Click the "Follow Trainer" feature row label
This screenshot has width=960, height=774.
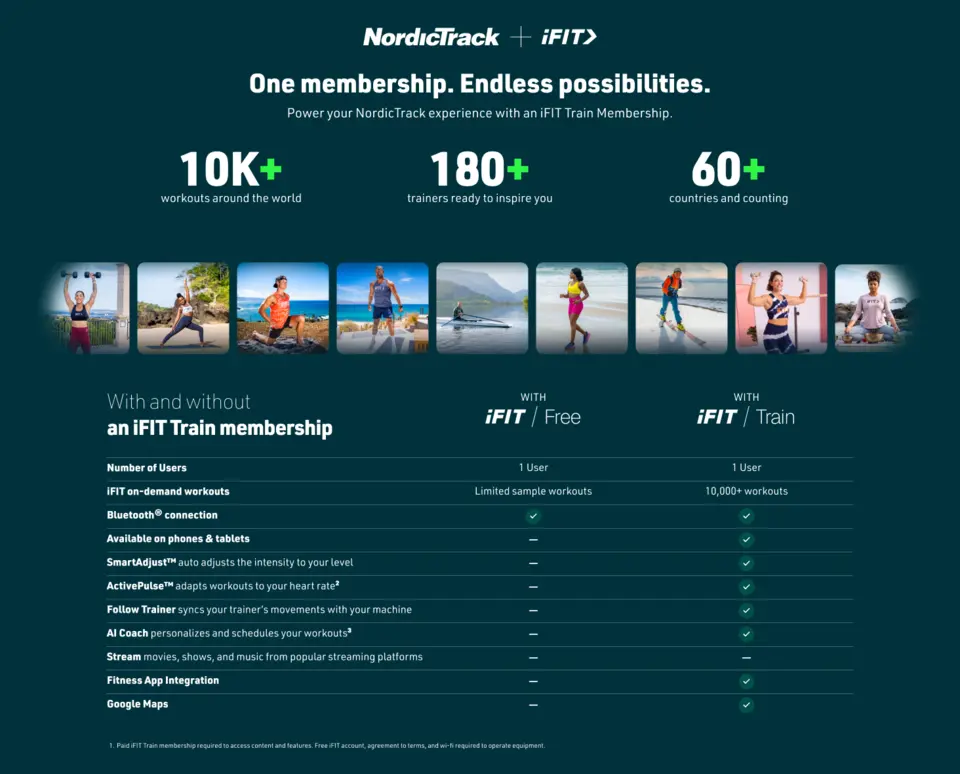259,610
